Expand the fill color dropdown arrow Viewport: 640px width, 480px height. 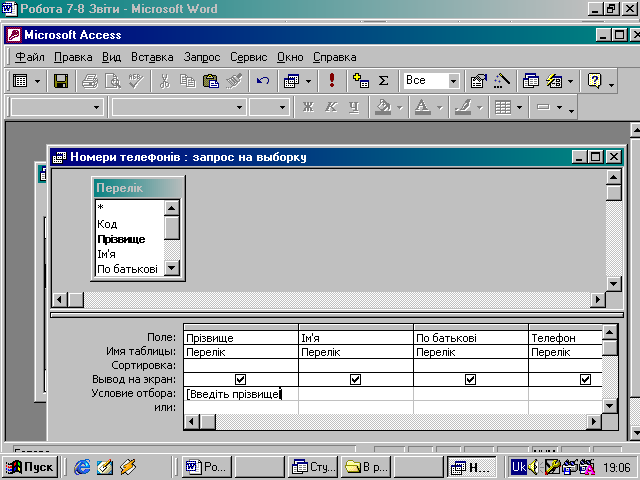point(400,107)
